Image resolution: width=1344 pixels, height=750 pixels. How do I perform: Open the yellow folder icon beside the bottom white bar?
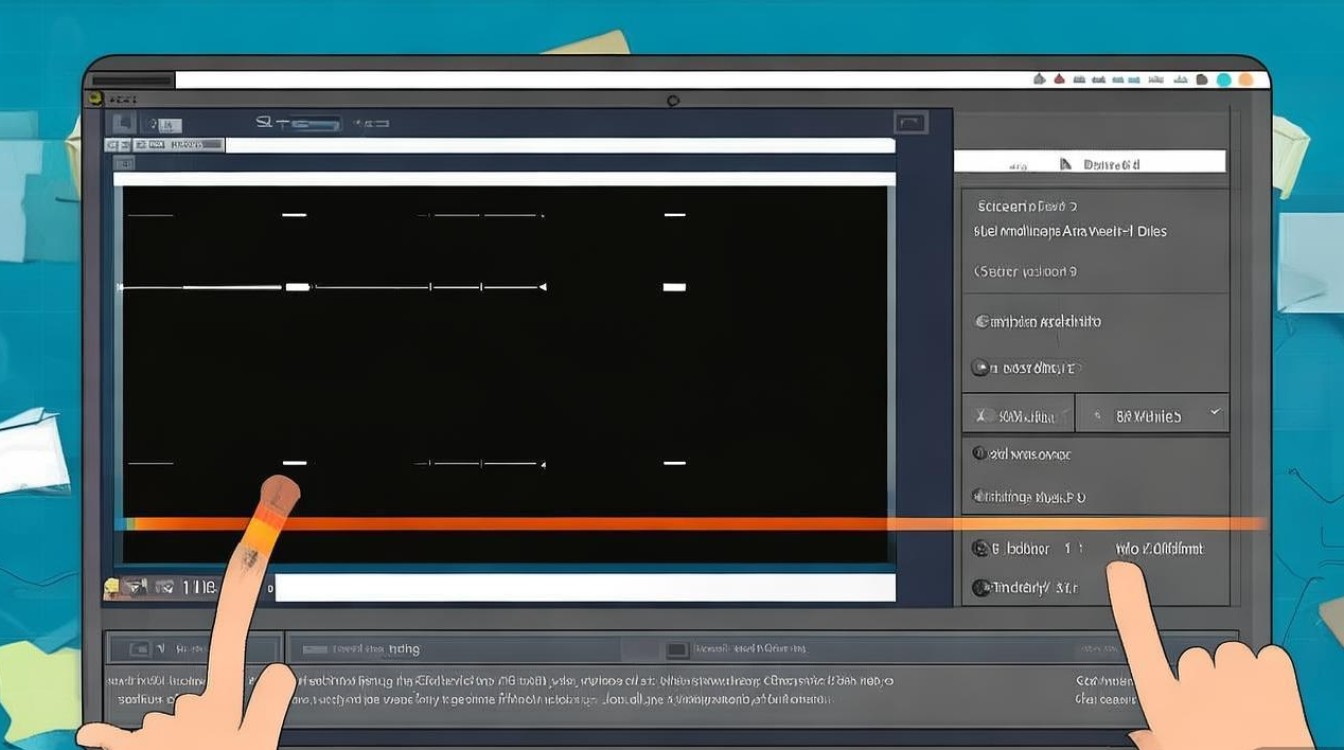click(x=112, y=588)
